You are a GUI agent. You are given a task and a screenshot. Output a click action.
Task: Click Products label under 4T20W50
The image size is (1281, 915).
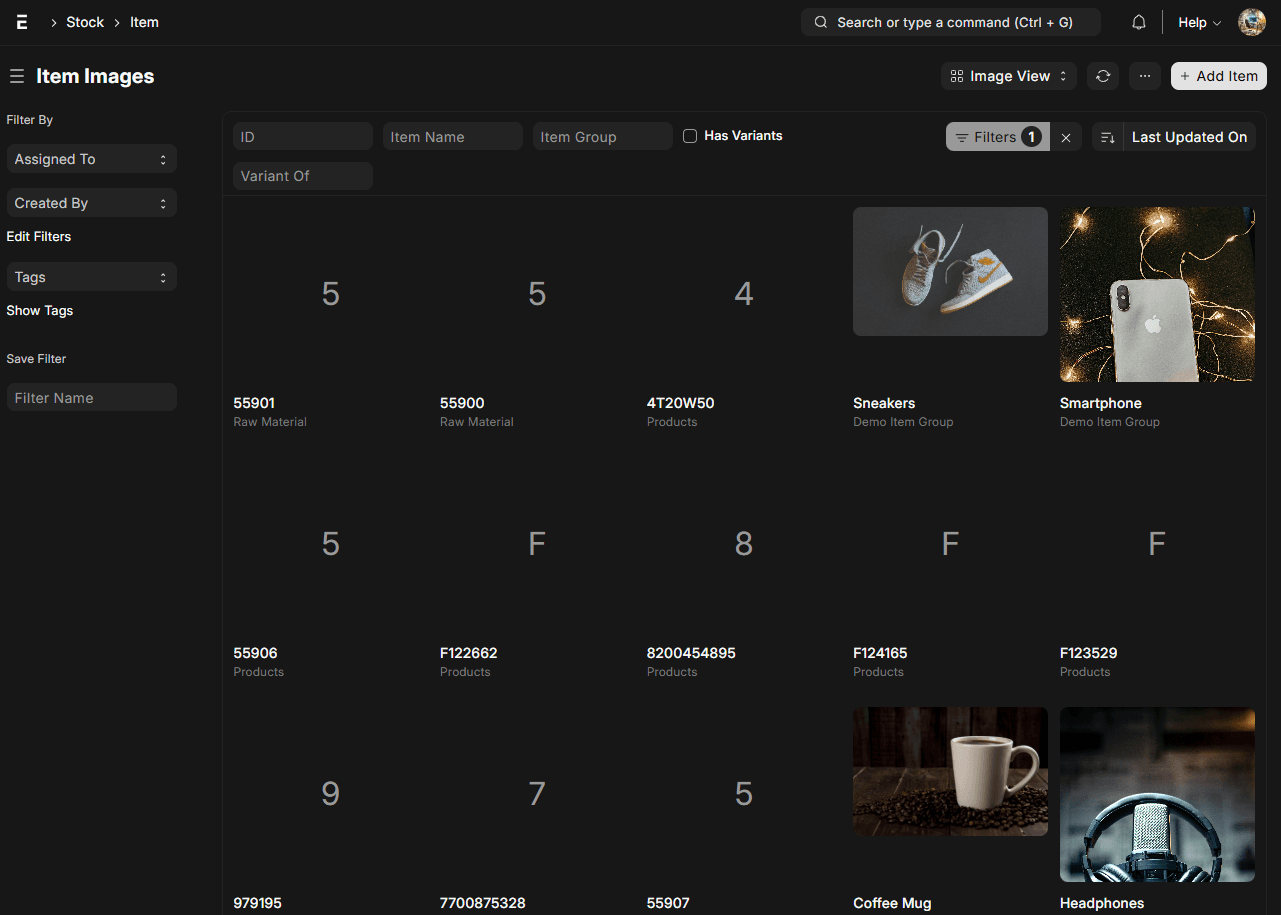point(672,422)
